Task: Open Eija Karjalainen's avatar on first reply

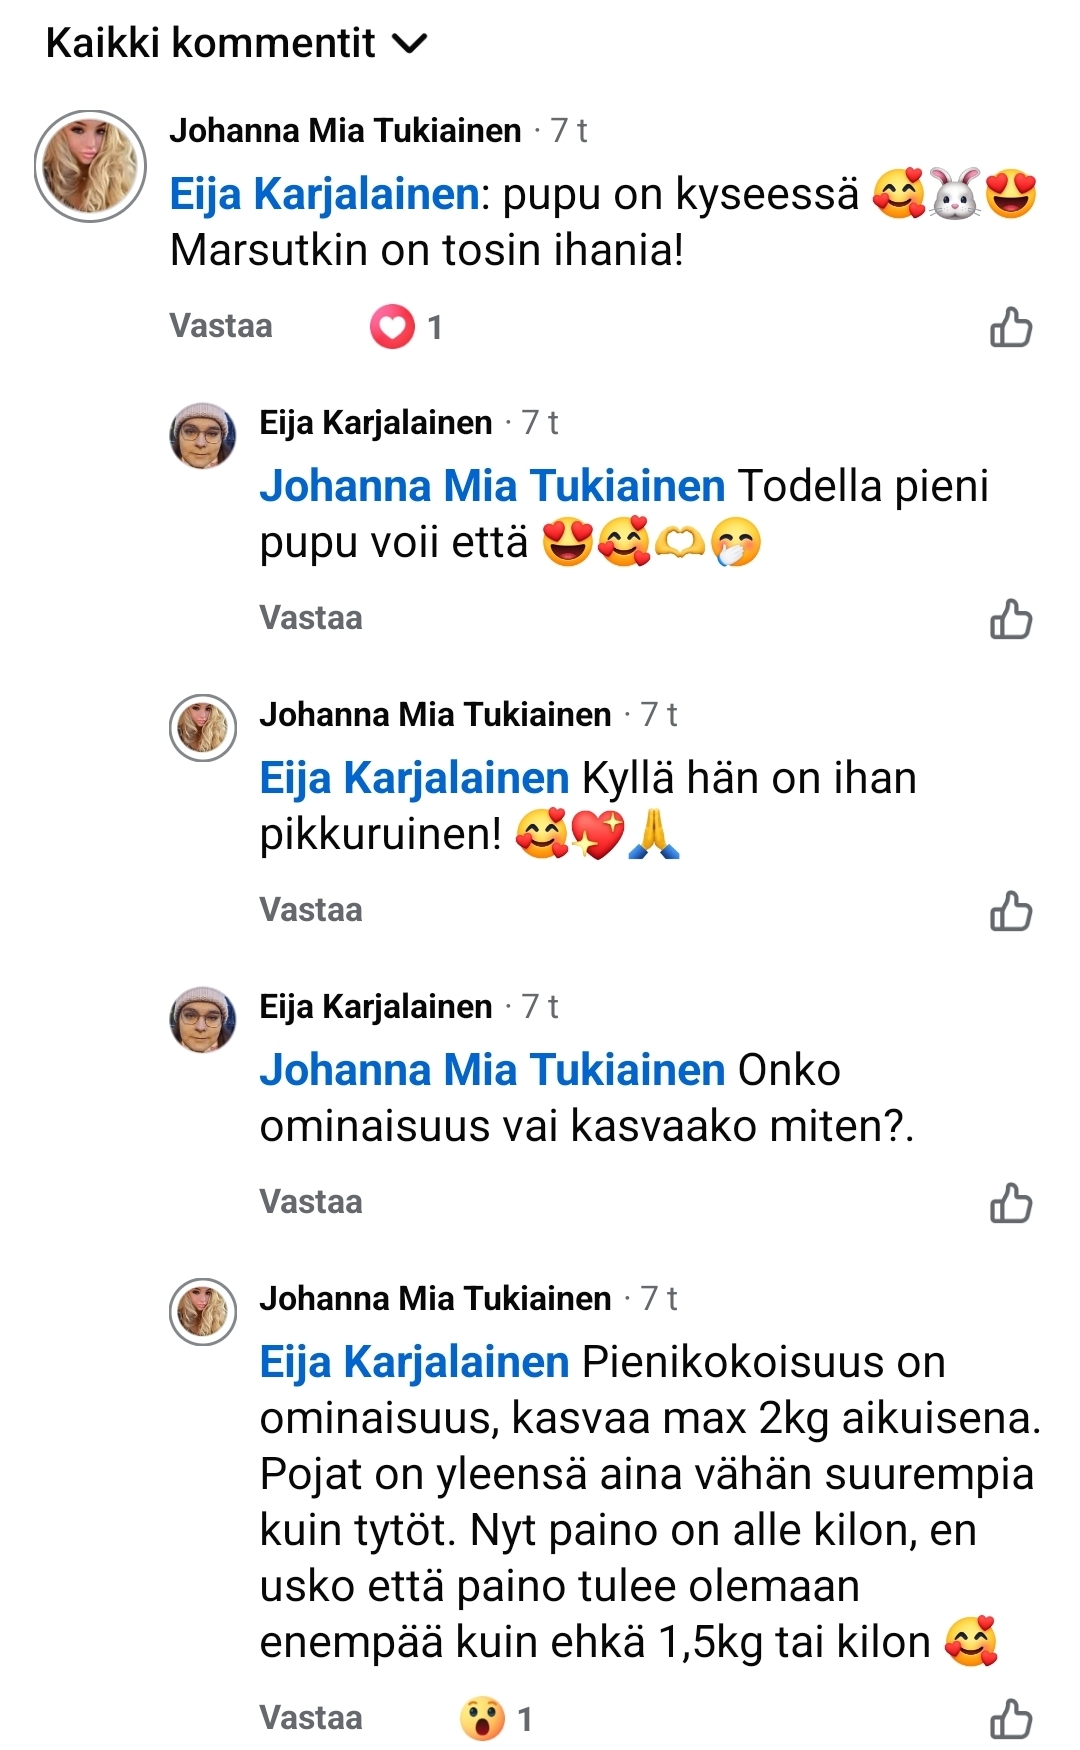Action: click(x=203, y=436)
